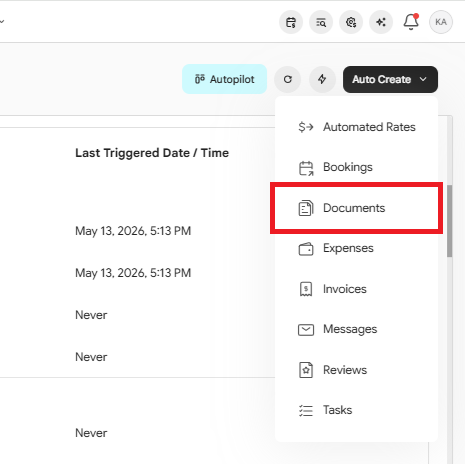
Task: Click the lightning bolt icon button
Action: point(322,79)
